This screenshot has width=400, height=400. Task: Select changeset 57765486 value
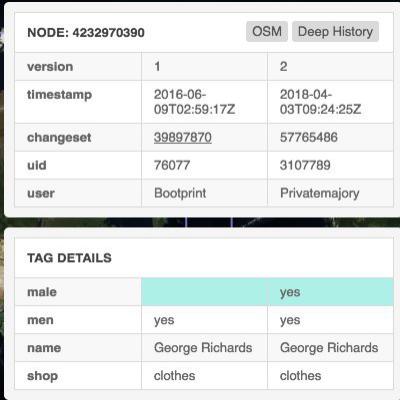tap(309, 137)
